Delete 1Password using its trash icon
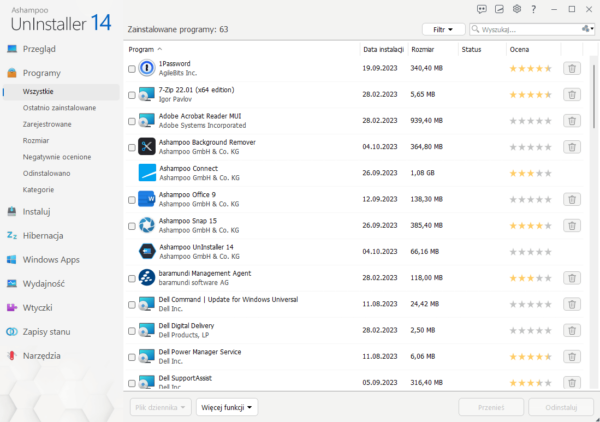This screenshot has width=600, height=422. 571,68
